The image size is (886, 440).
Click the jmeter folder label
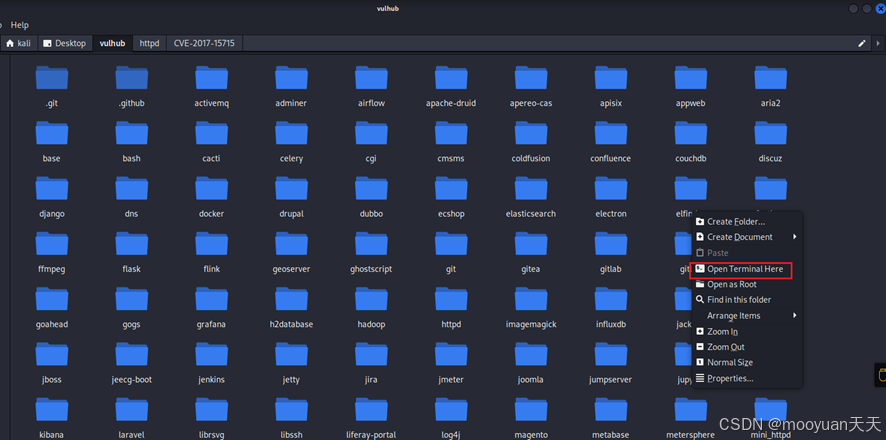click(x=451, y=380)
